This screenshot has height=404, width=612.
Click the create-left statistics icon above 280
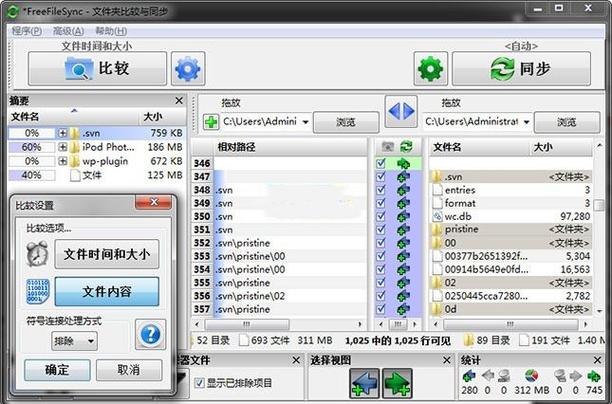[468, 376]
